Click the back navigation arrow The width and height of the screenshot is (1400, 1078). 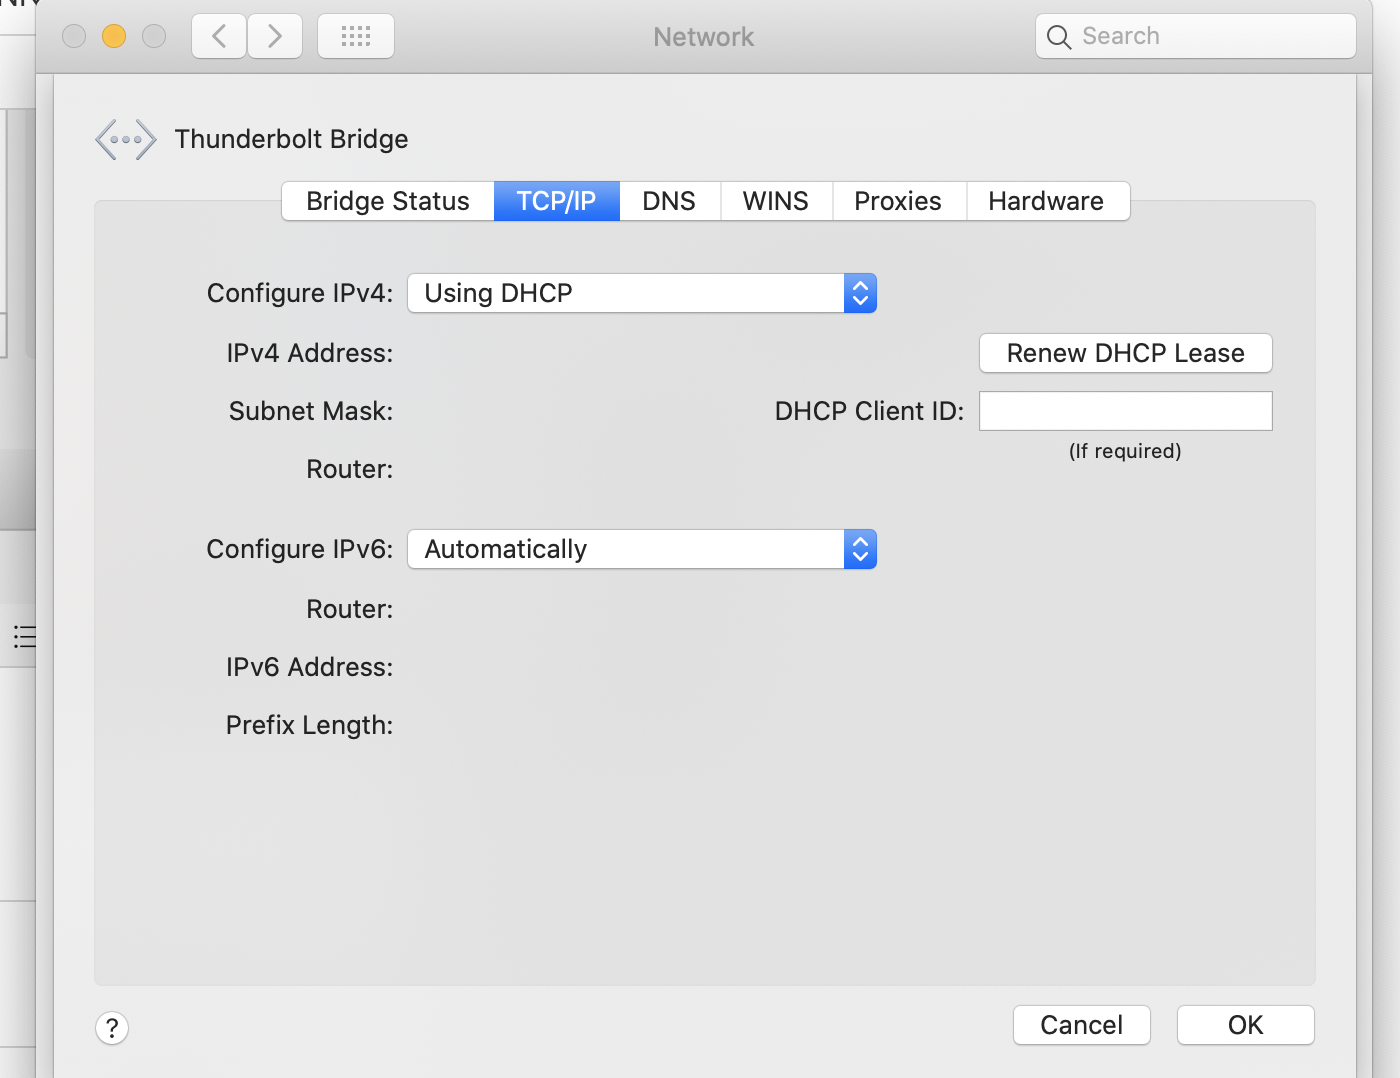click(219, 36)
